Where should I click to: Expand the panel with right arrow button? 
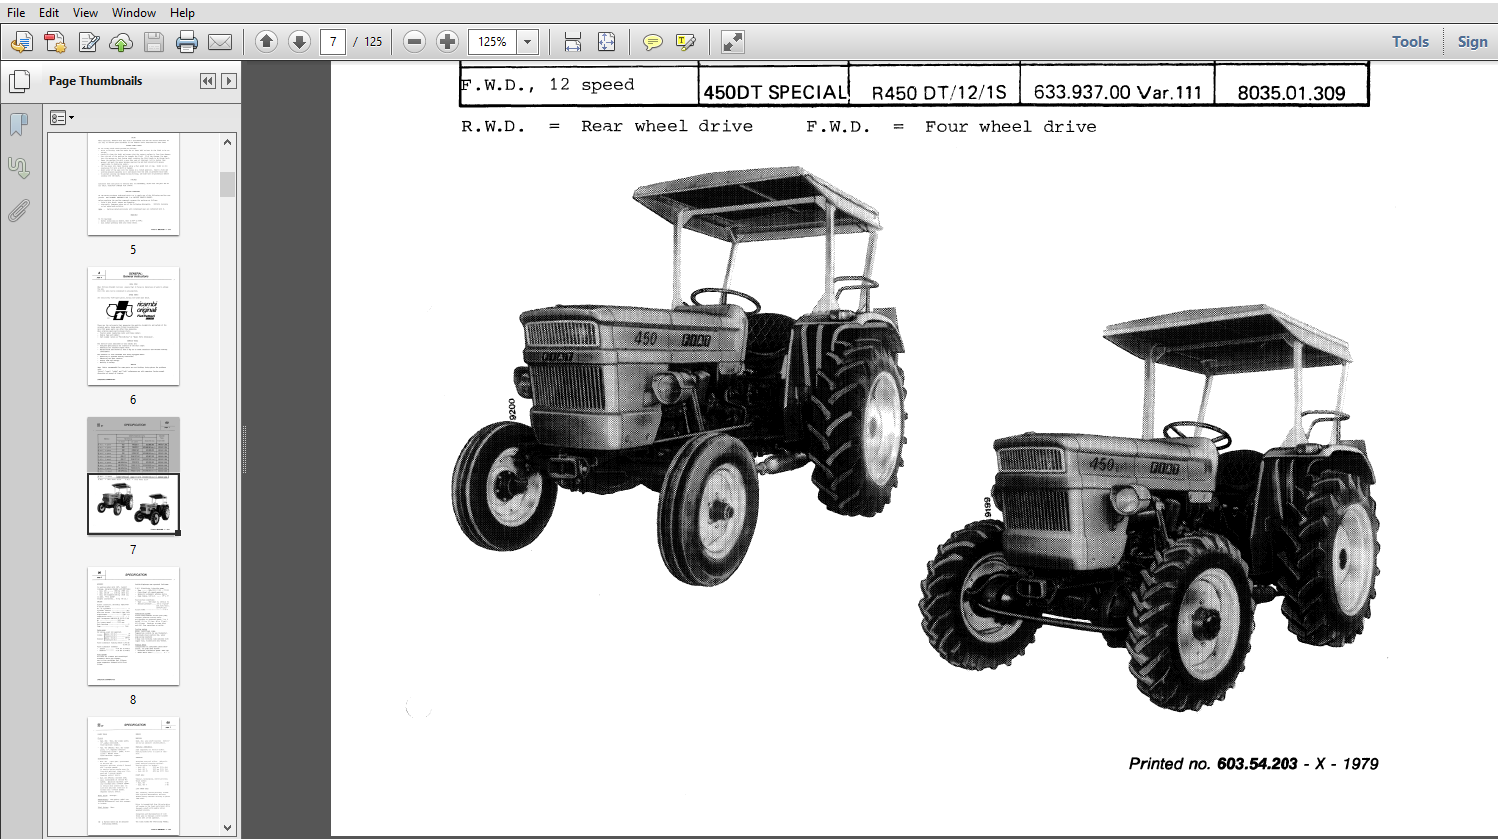tap(229, 81)
